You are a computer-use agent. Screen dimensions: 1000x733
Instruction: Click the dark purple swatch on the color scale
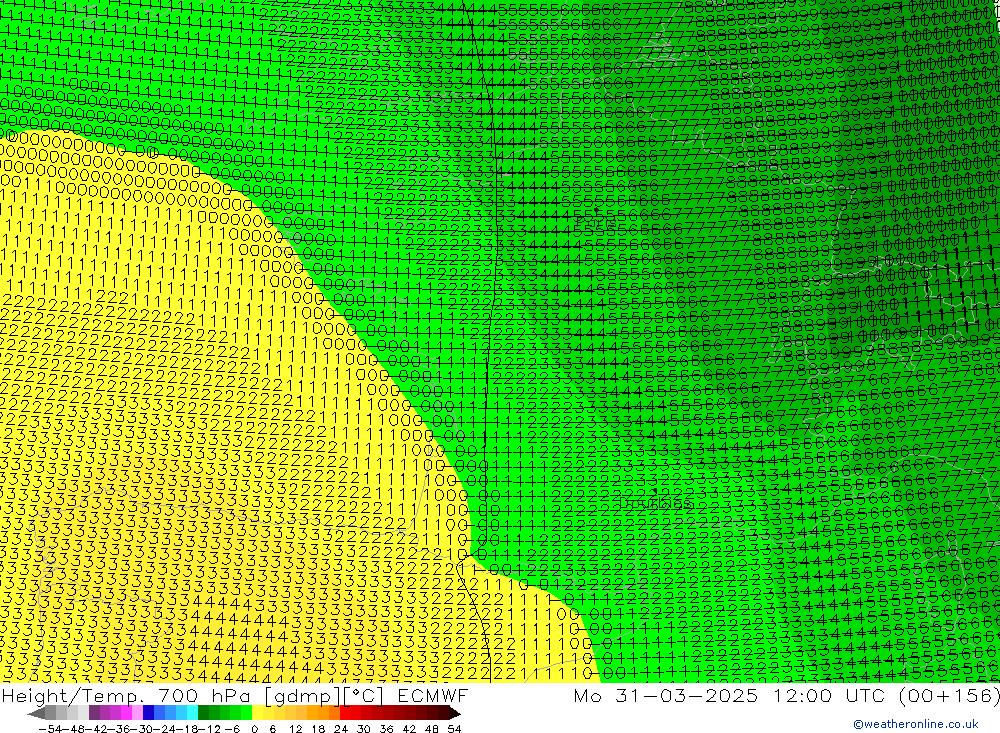[x=94, y=713]
